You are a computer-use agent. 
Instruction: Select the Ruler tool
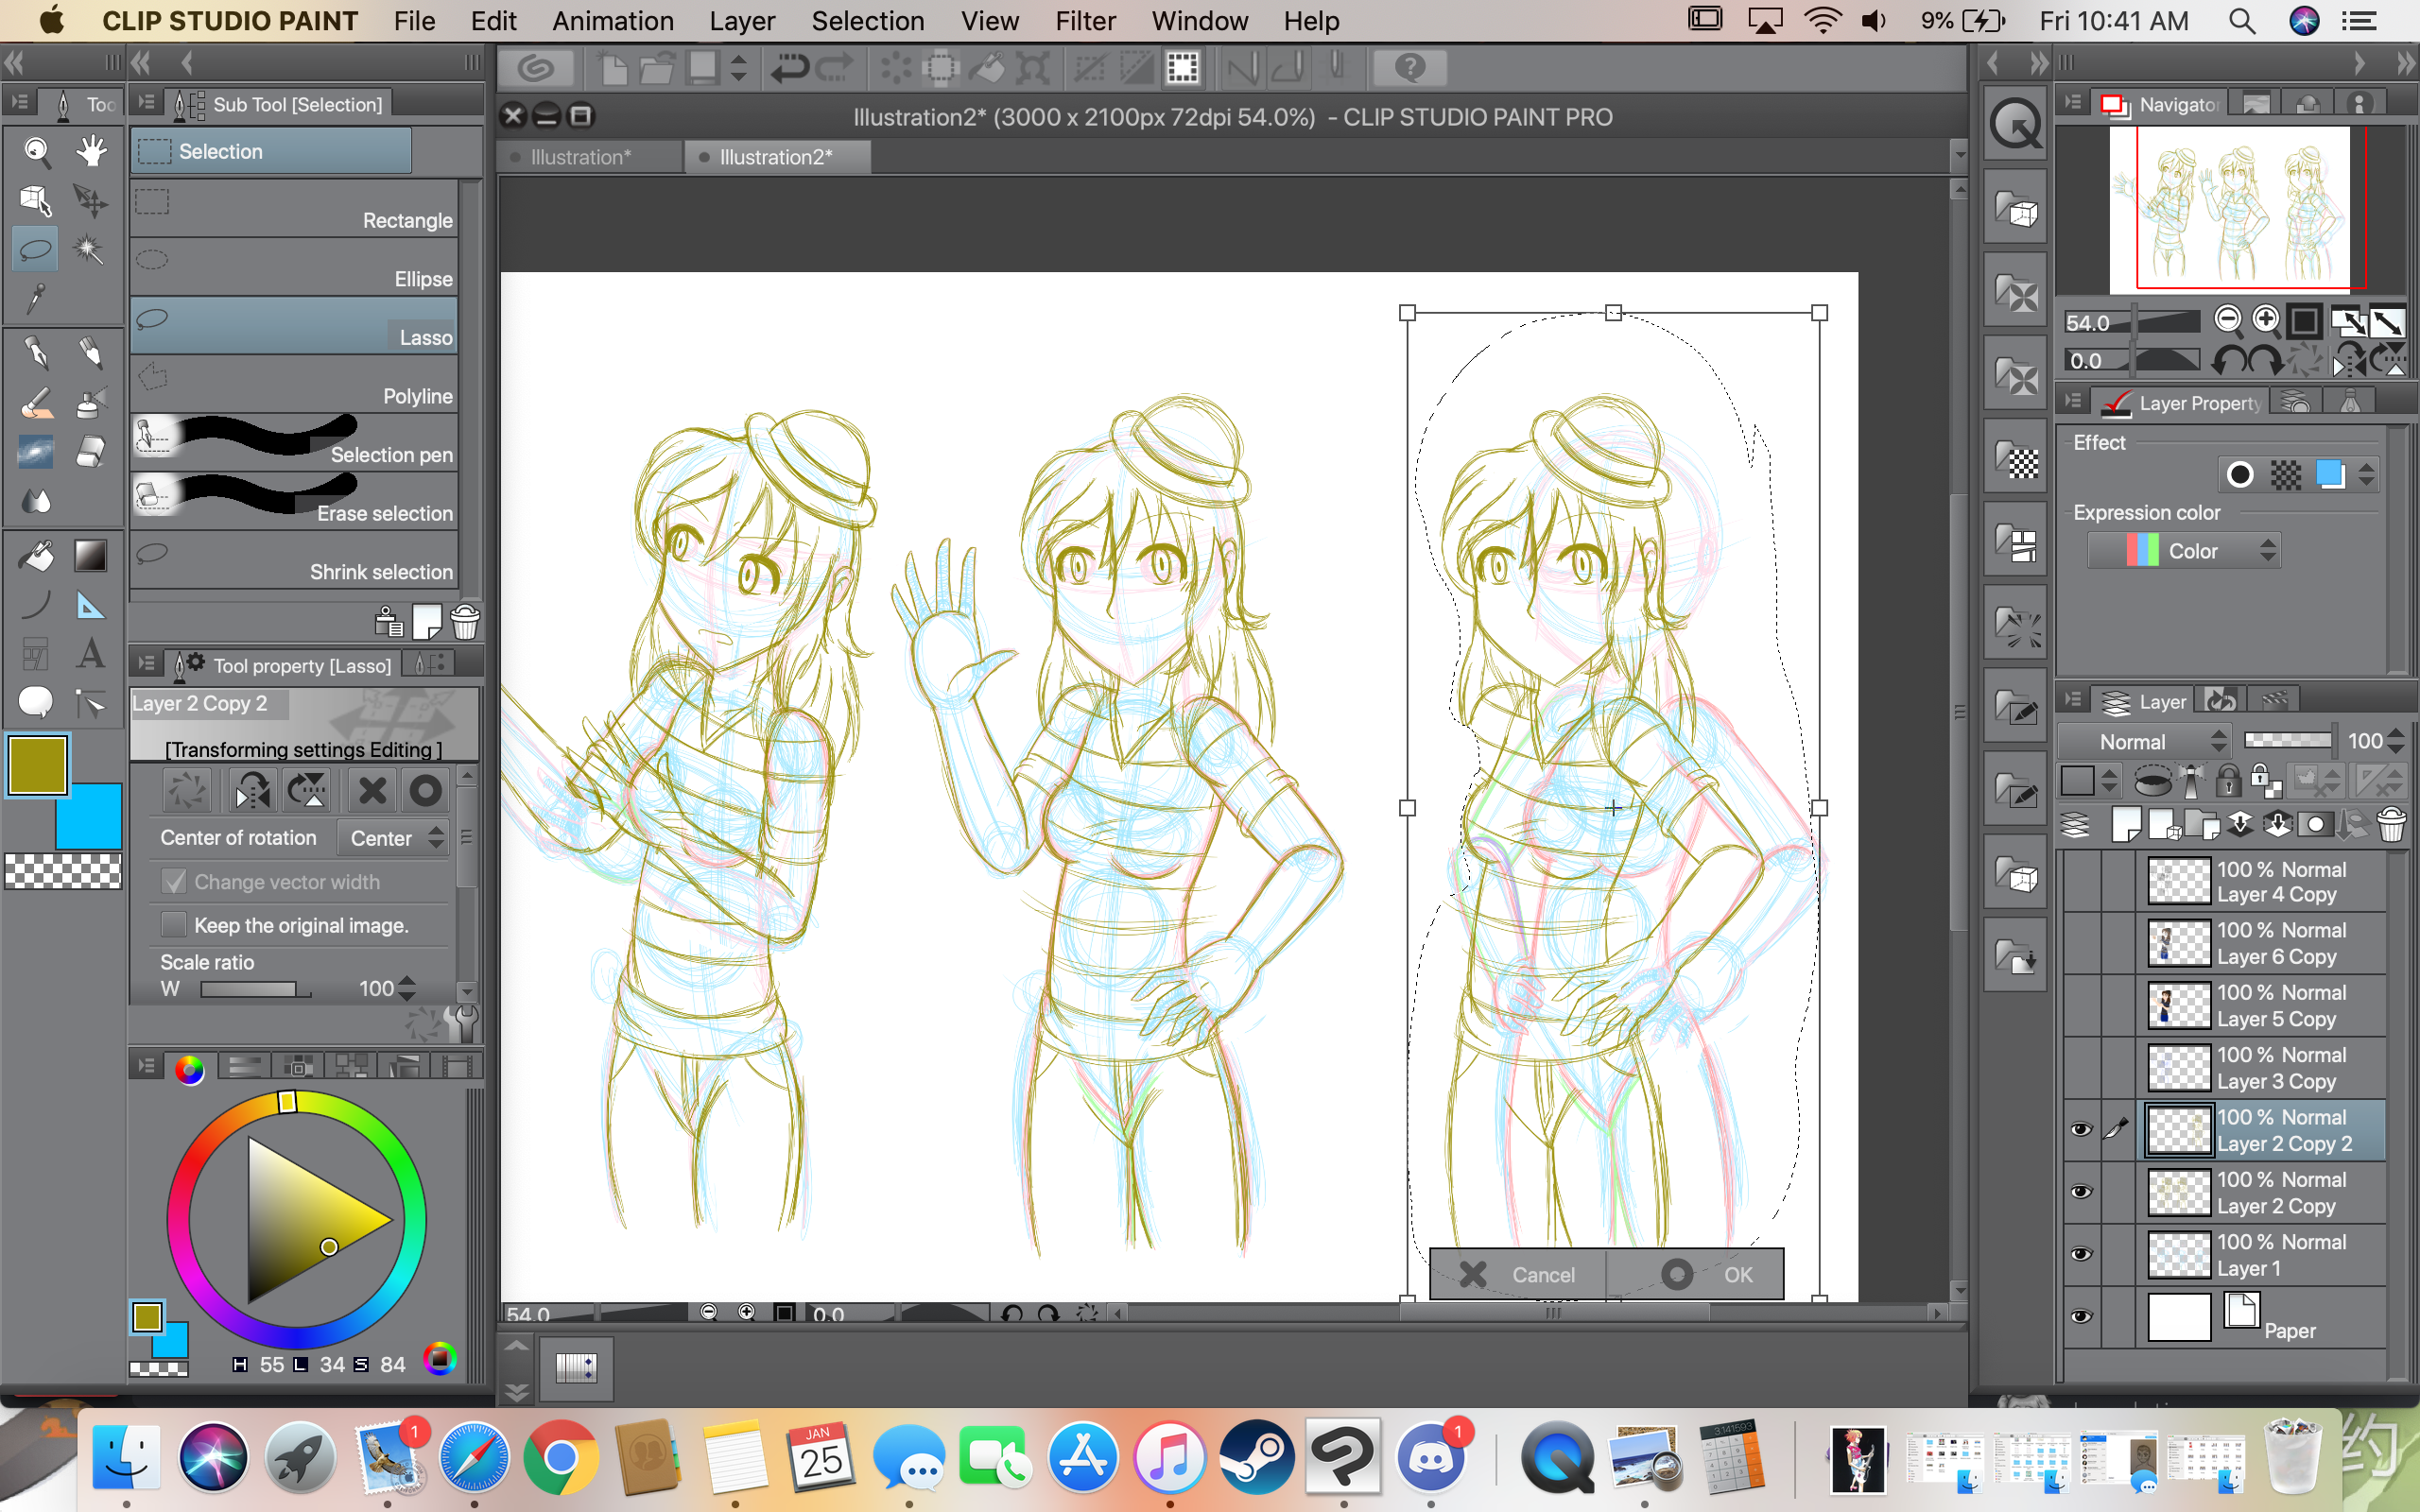(x=91, y=605)
